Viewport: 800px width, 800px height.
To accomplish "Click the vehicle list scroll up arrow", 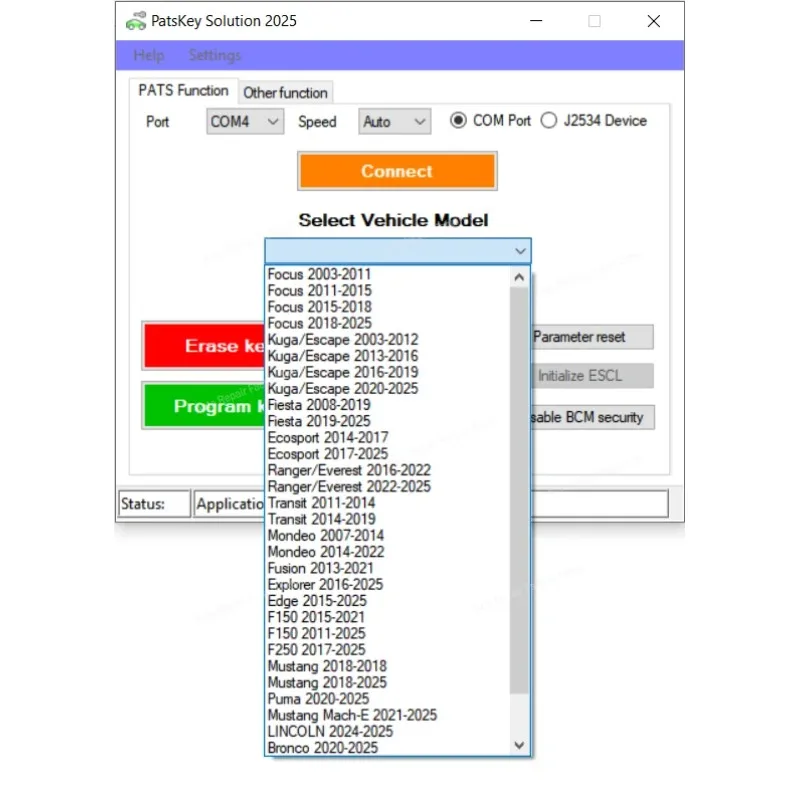I will 519,278.
